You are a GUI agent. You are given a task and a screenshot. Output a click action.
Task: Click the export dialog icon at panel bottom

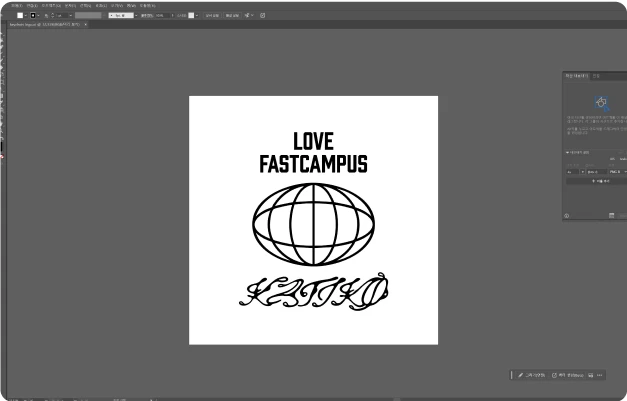(x=611, y=215)
